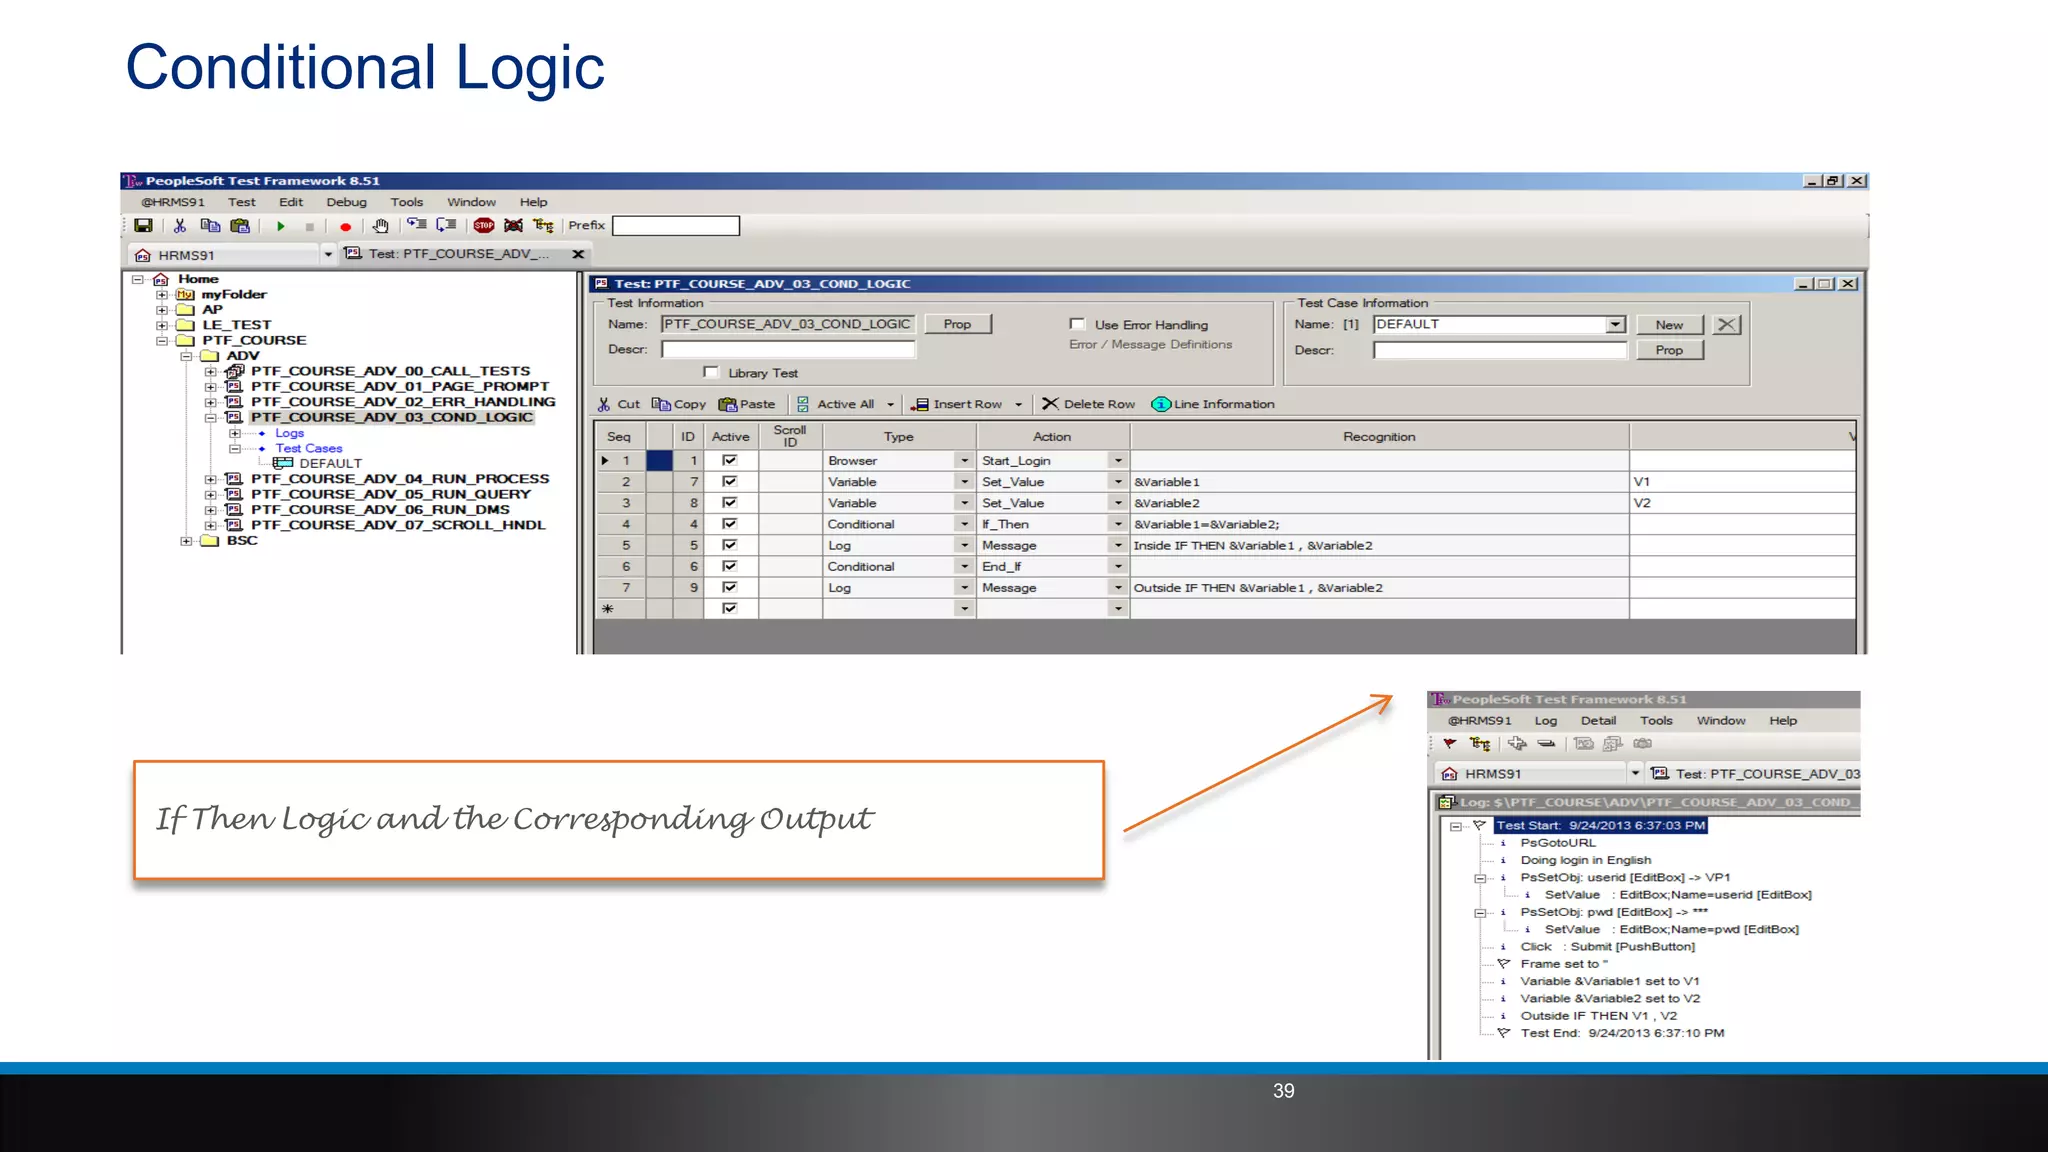The height and width of the screenshot is (1152, 2048).
Task: Open the Test menu
Action: tap(242, 202)
